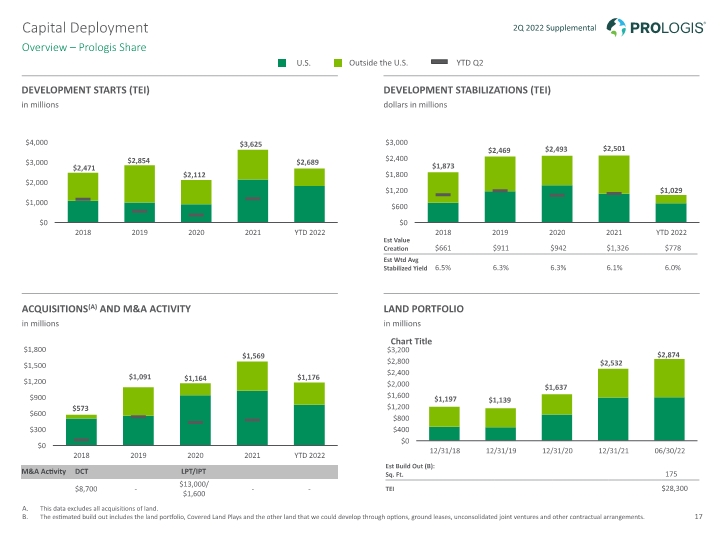
Task: Click the '$13,000/ $1,600' LPT/IPT value
Action: (194, 489)
